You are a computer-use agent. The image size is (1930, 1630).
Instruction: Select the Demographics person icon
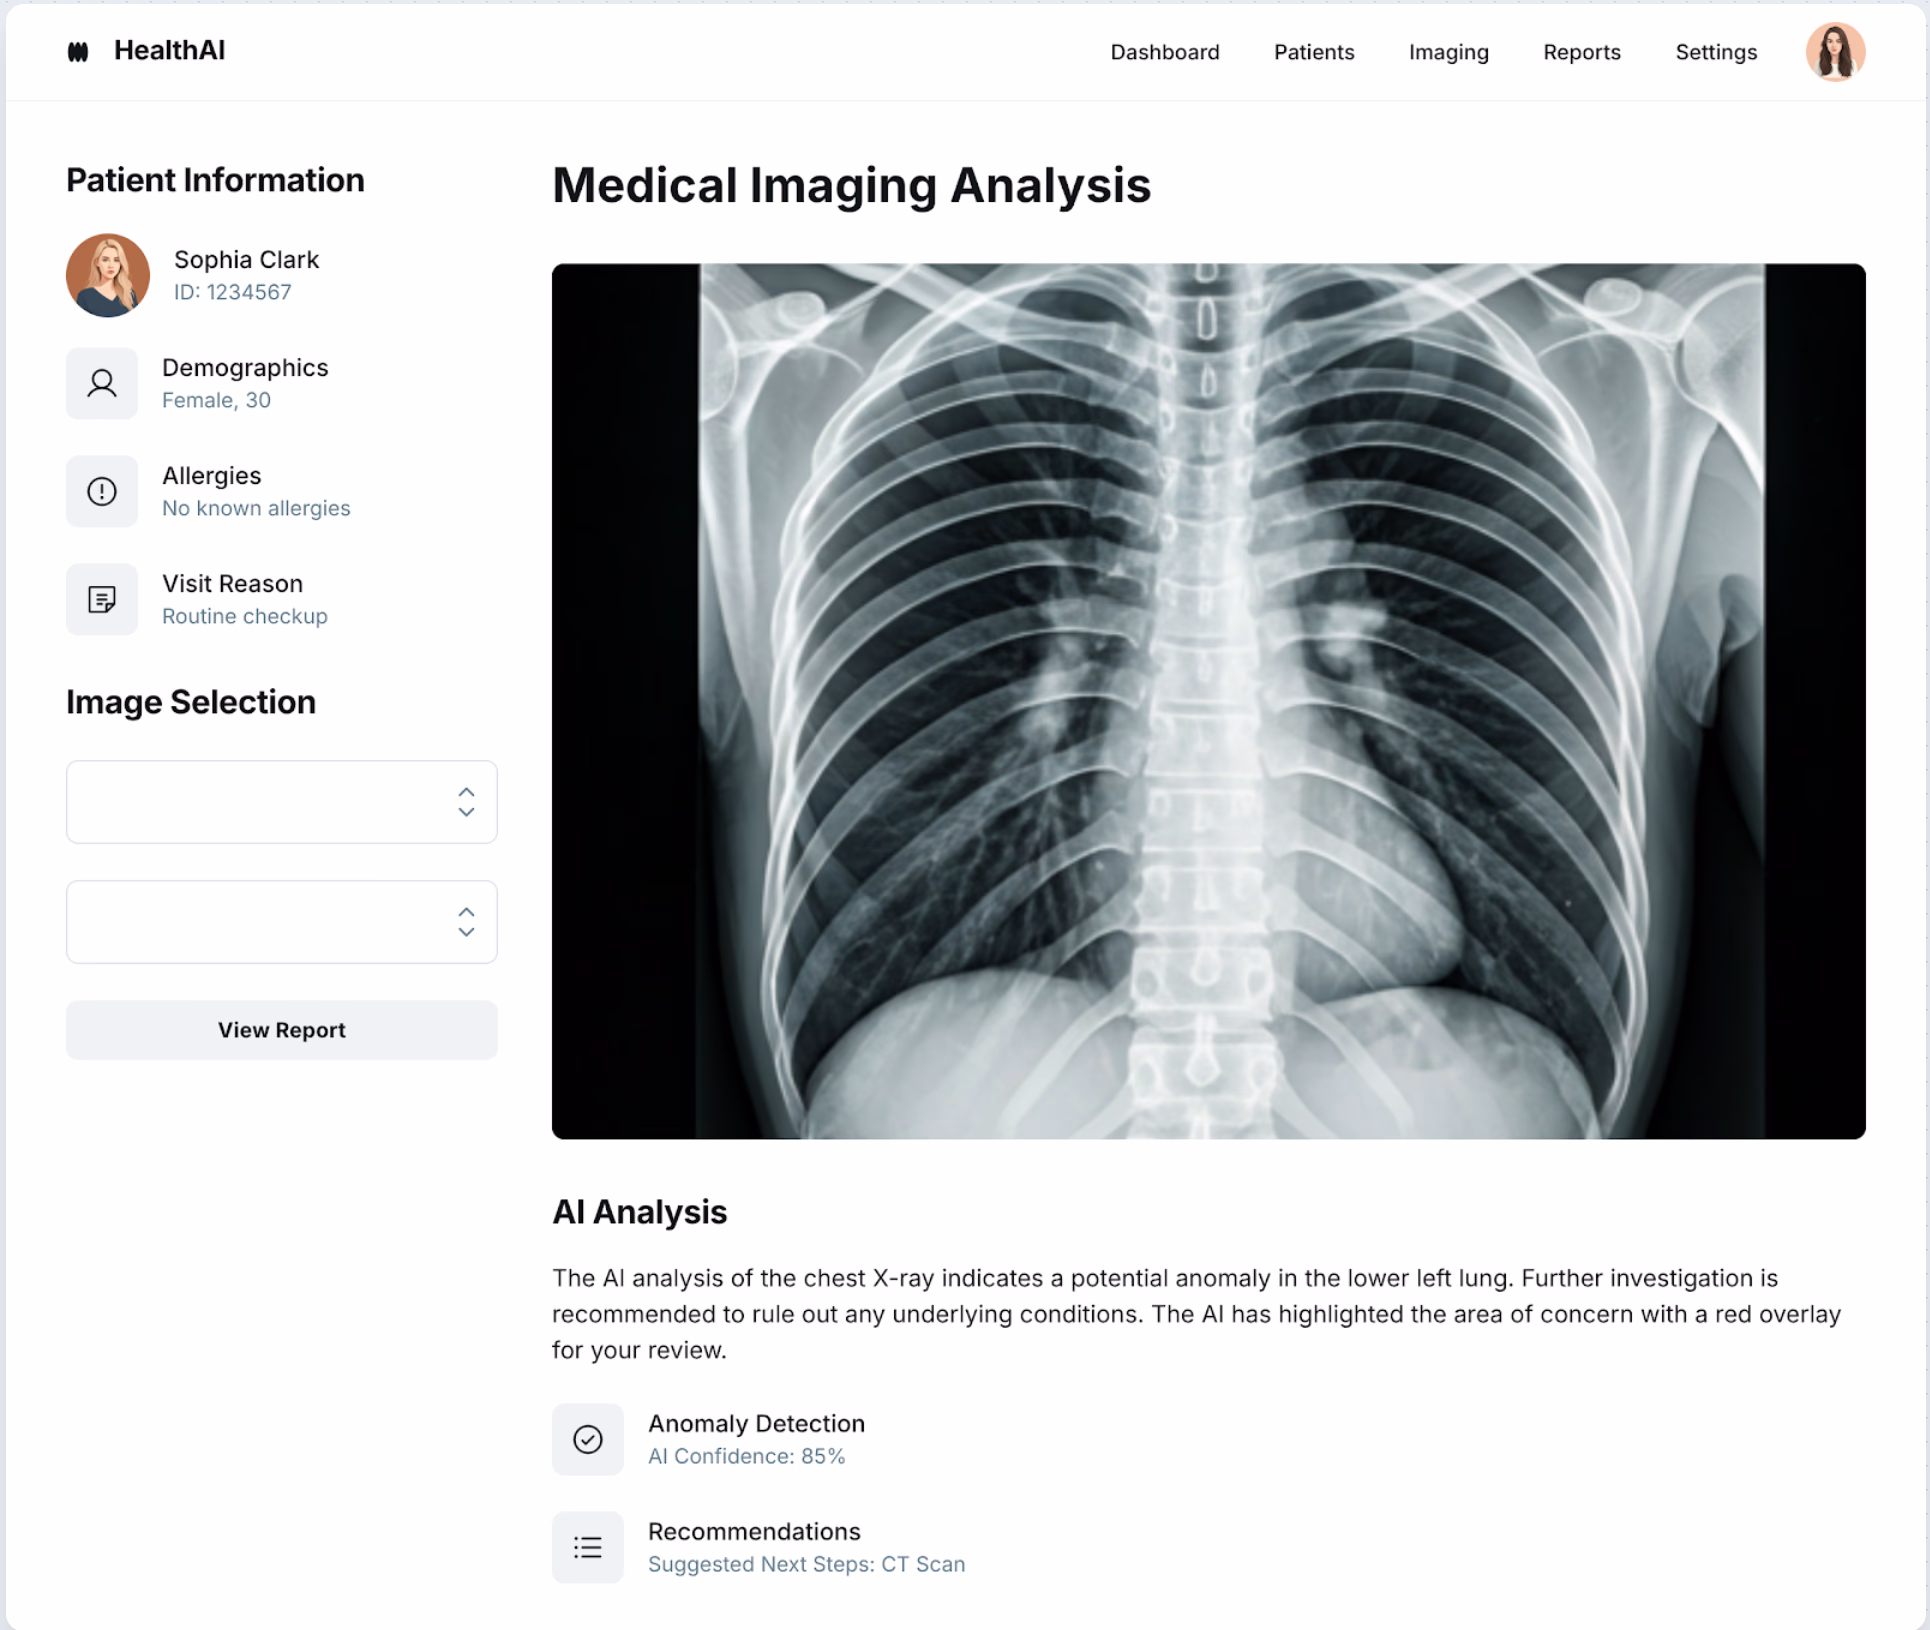pos(101,383)
